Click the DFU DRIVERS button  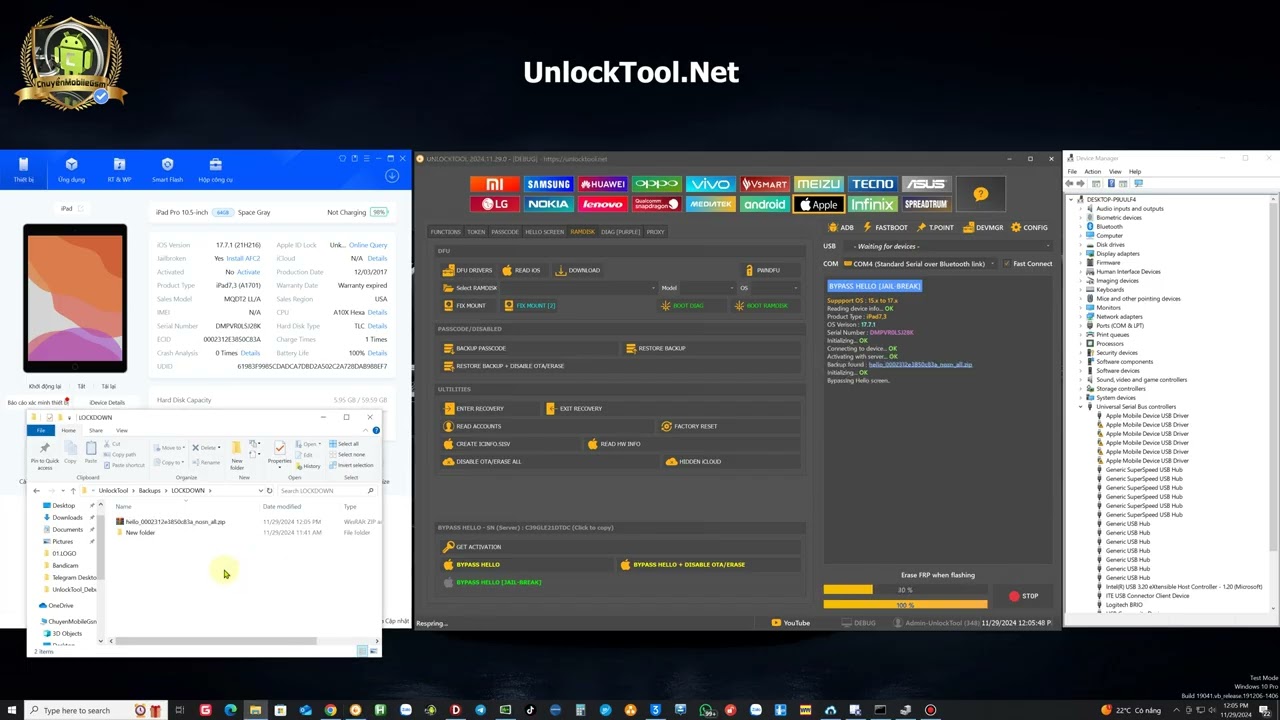point(468,270)
